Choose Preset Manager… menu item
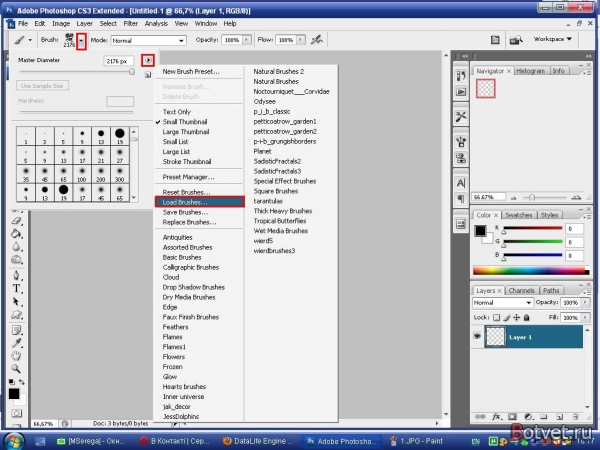This screenshot has height=450, width=600. (188, 177)
